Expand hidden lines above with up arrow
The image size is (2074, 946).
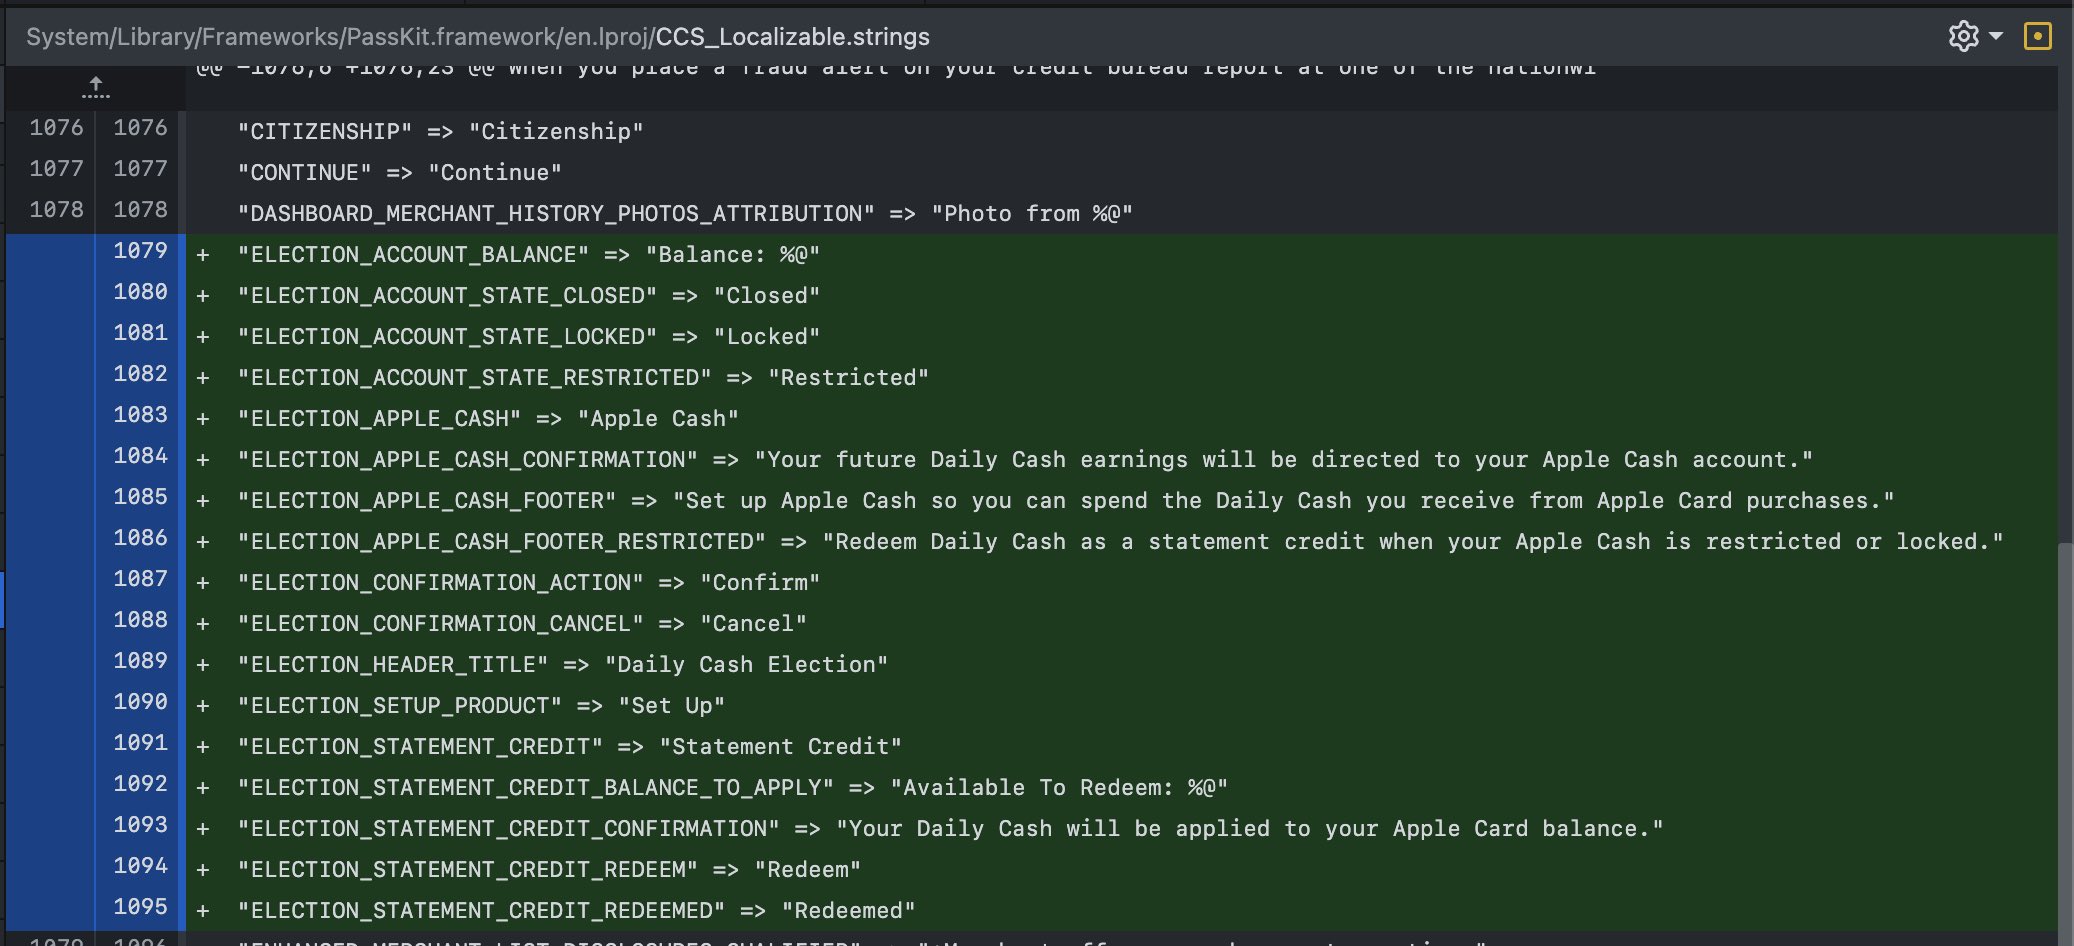pyautogui.click(x=95, y=87)
